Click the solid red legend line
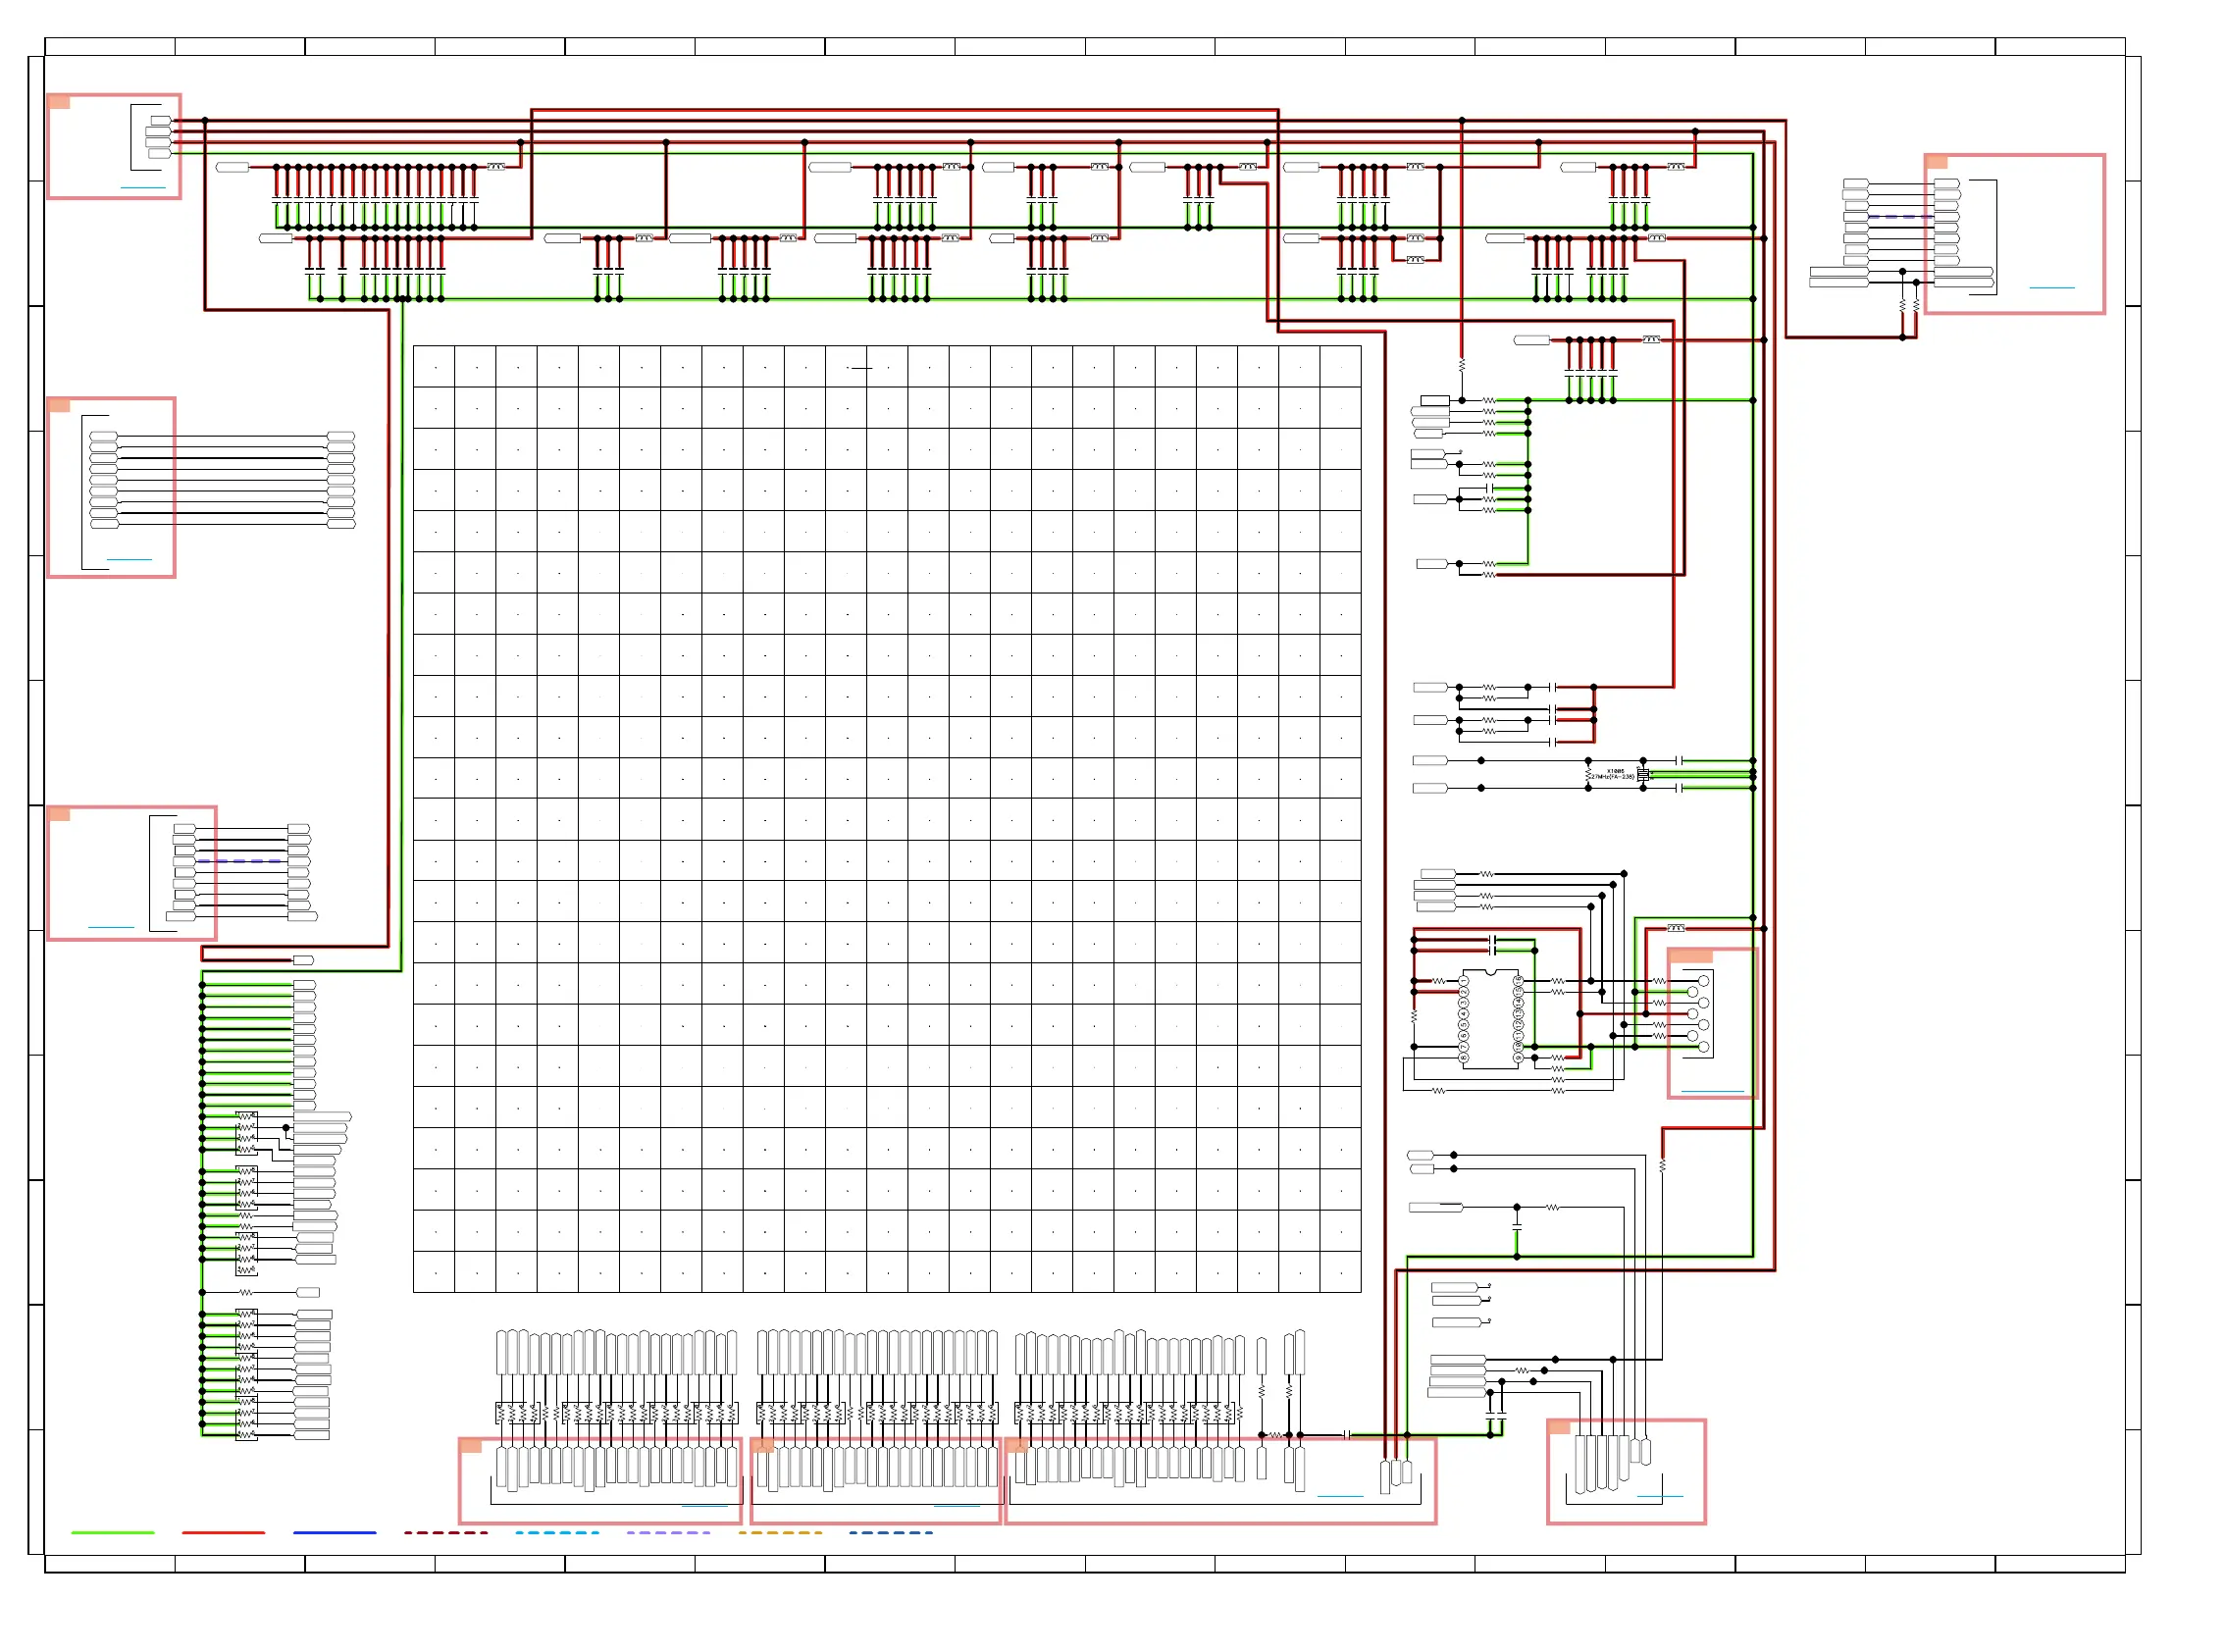Screen dimensions: 2225x1652 point(223,1532)
